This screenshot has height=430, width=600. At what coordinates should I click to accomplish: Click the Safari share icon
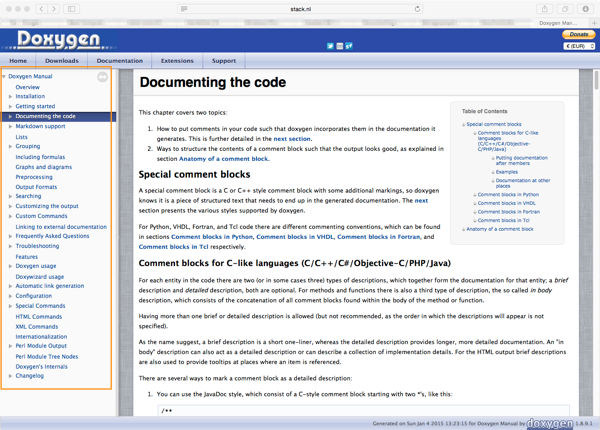click(544, 9)
